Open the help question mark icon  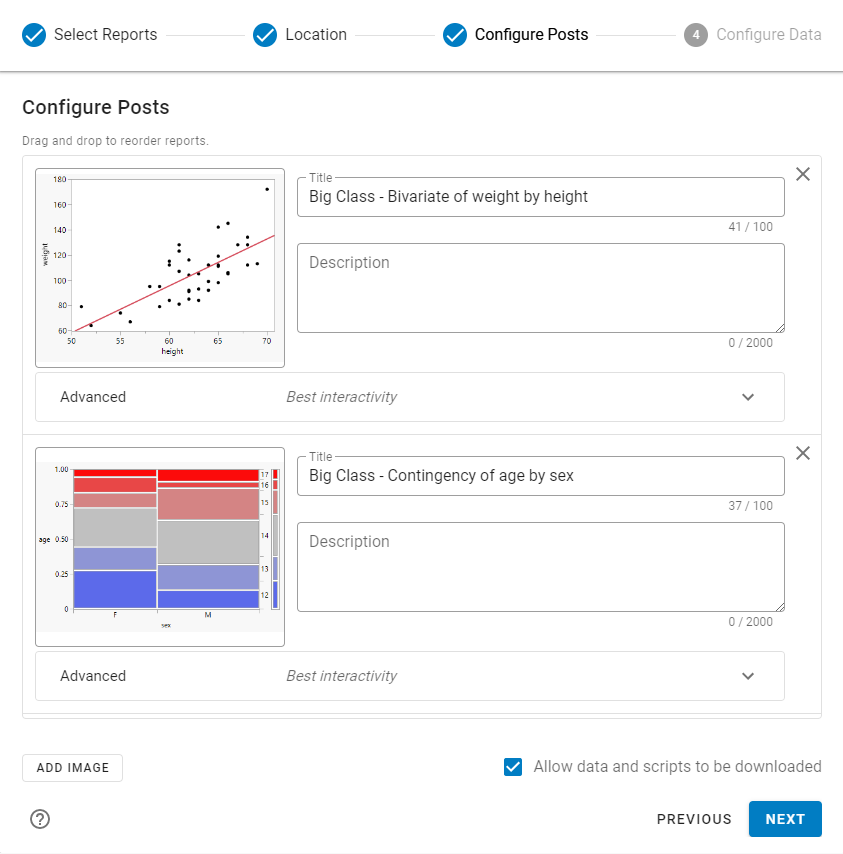pos(40,819)
